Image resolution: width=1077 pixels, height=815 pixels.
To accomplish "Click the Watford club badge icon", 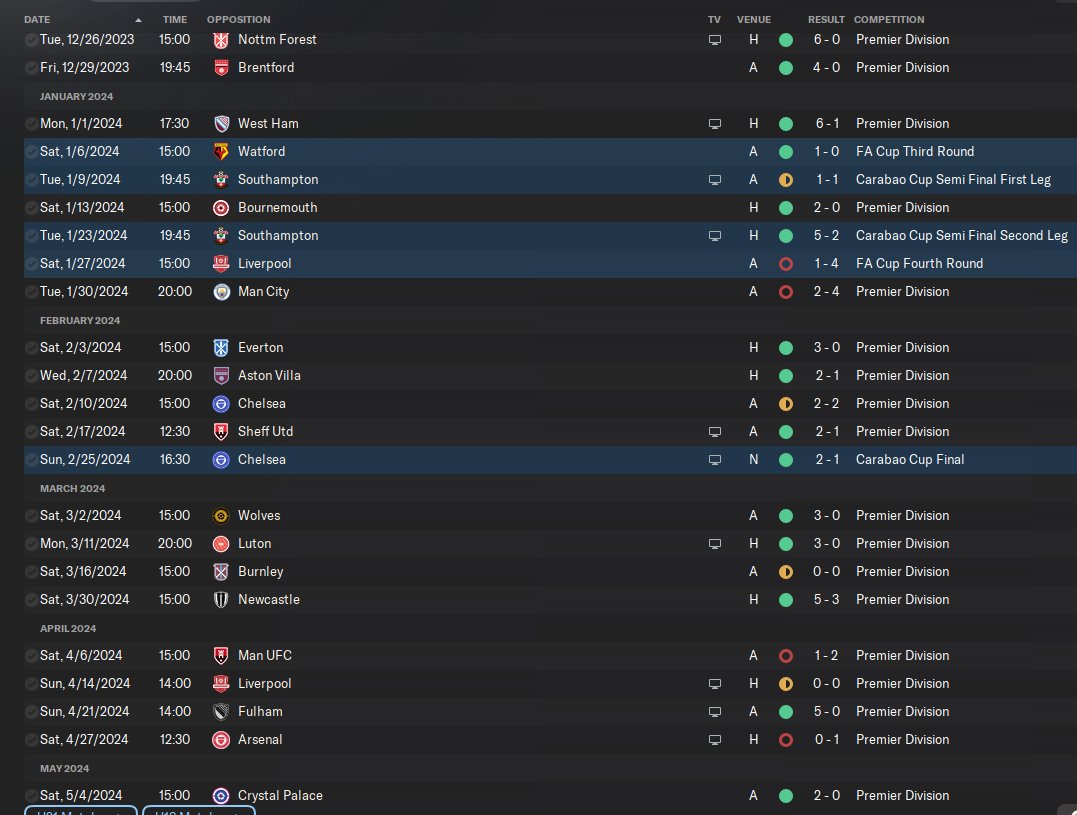I will (220, 152).
